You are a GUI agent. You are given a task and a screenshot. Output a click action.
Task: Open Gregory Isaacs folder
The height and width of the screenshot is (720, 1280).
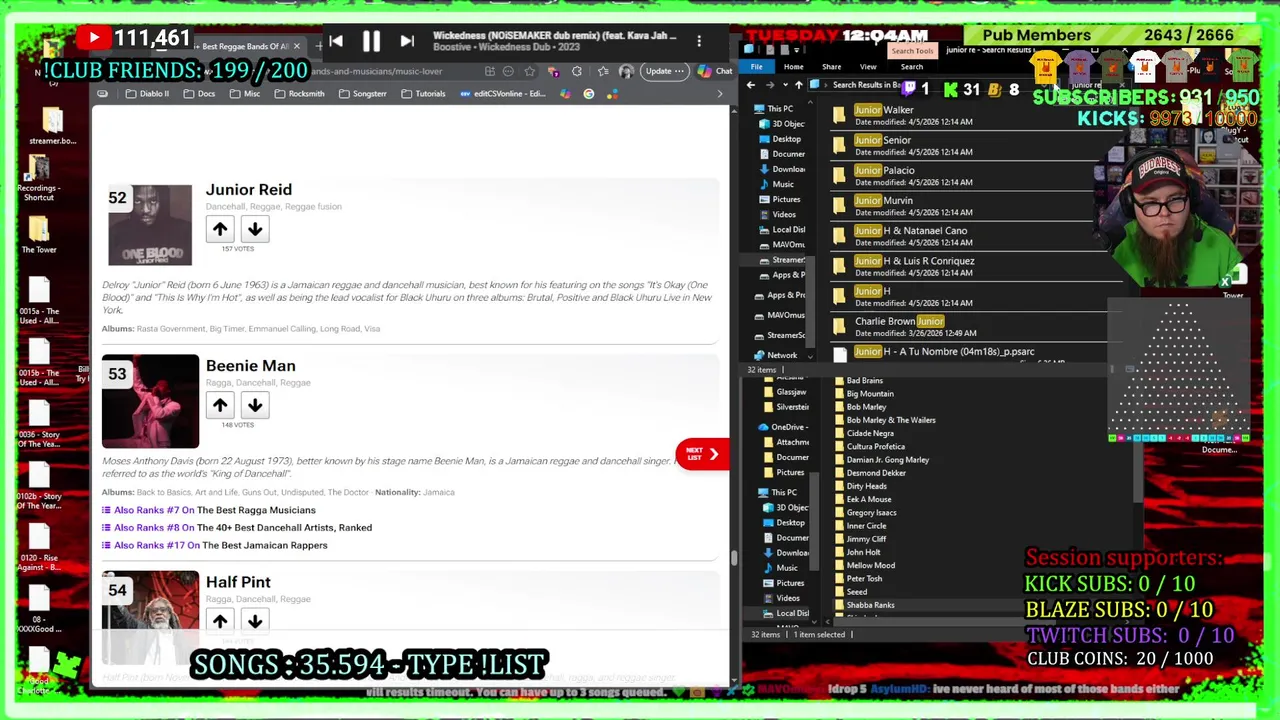point(866,512)
